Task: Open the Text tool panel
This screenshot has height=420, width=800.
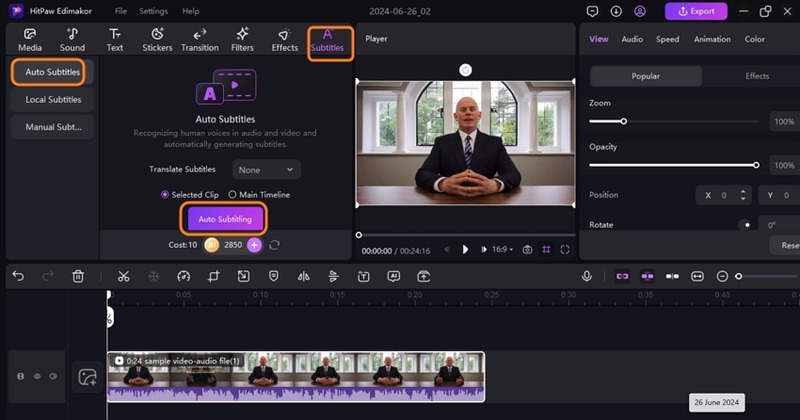Action: [x=115, y=40]
